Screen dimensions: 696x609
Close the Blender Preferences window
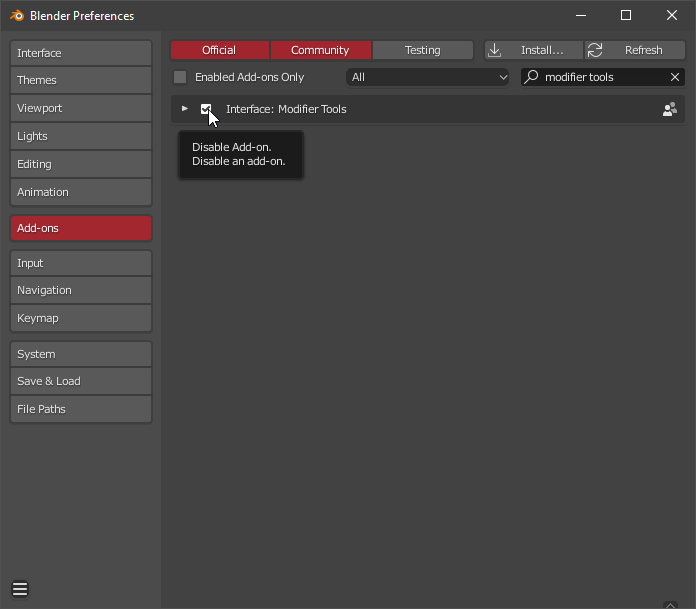pos(672,16)
